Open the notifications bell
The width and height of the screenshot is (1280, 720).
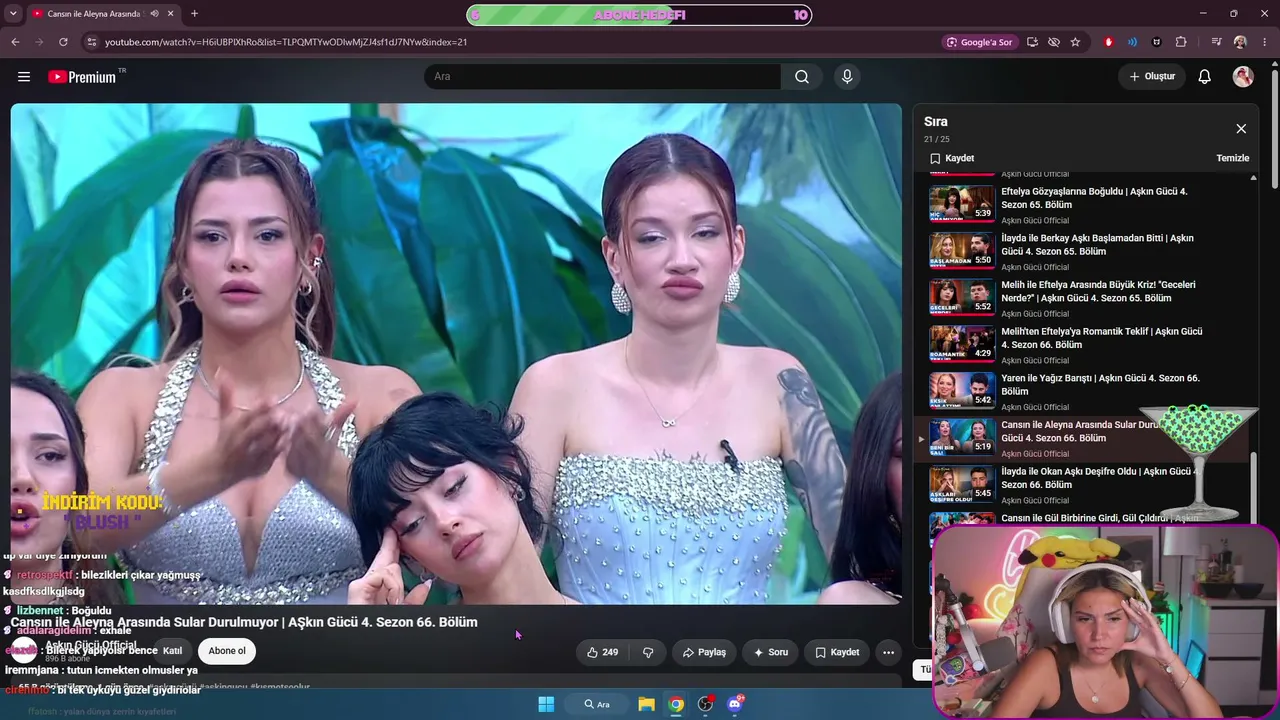pos(1205,77)
